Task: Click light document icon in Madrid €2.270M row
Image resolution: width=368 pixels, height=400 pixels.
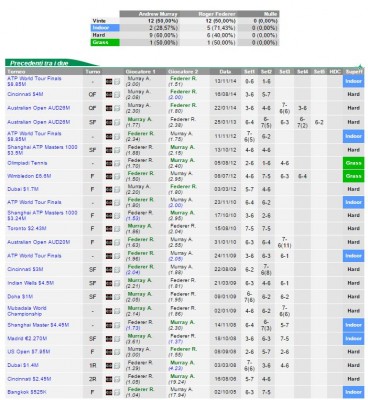Action: (117, 339)
